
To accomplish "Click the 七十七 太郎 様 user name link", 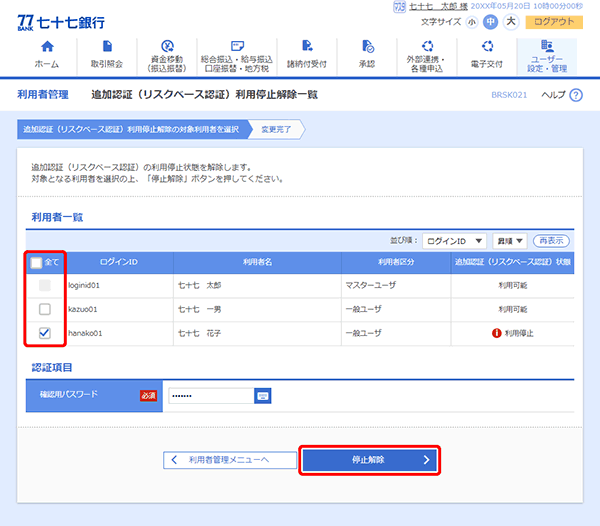I will tap(439, 7).
